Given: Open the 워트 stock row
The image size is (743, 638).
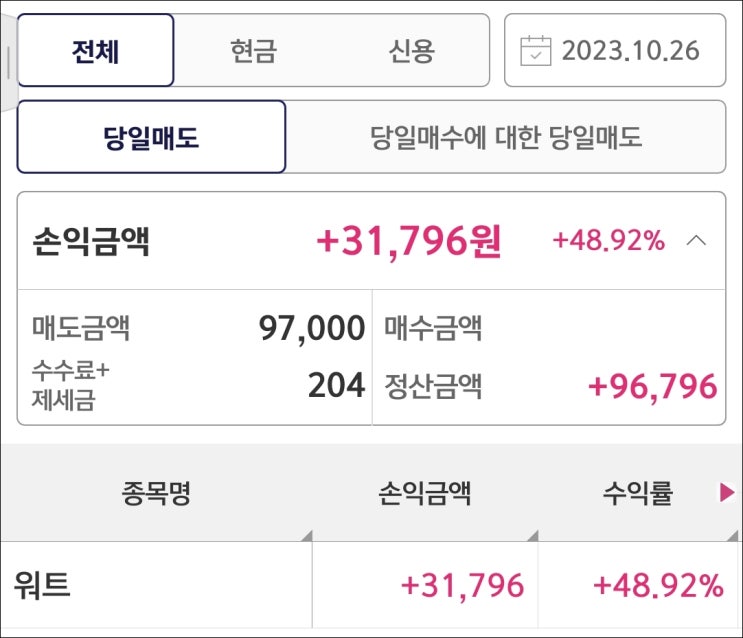Looking at the screenshot, I should (x=43, y=585).
